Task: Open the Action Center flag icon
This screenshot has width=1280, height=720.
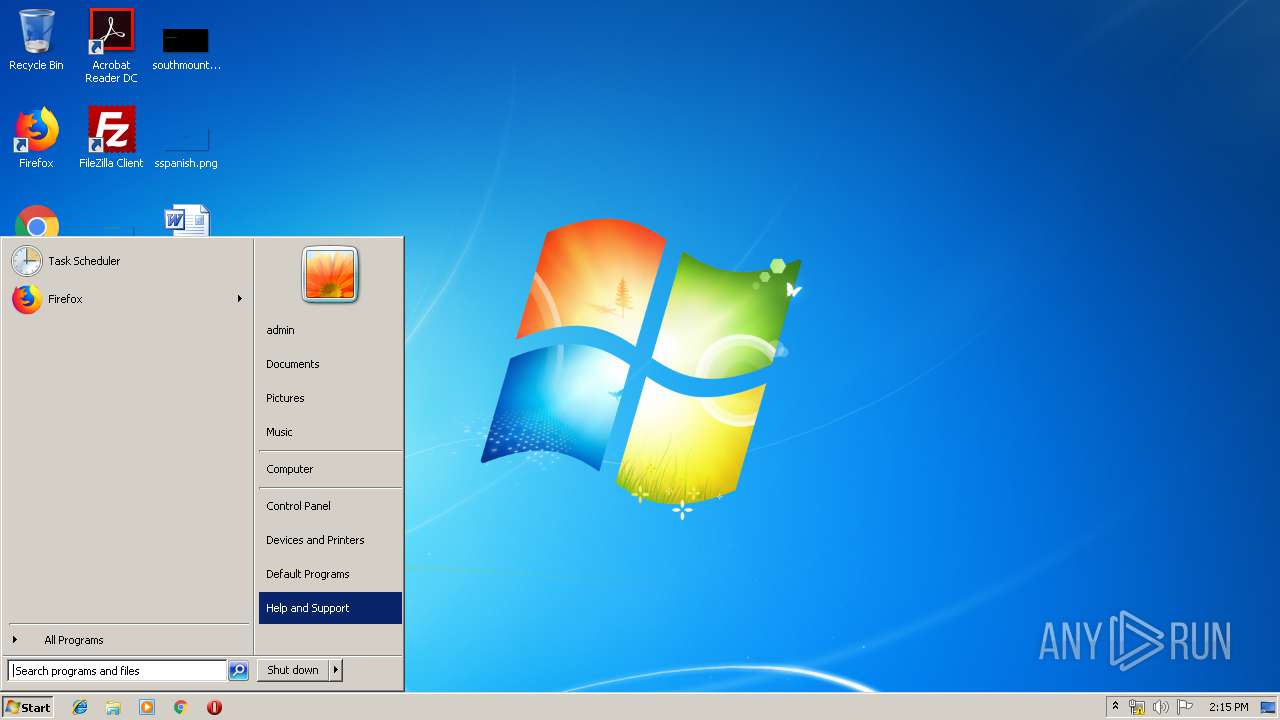Action: click(1185, 707)
